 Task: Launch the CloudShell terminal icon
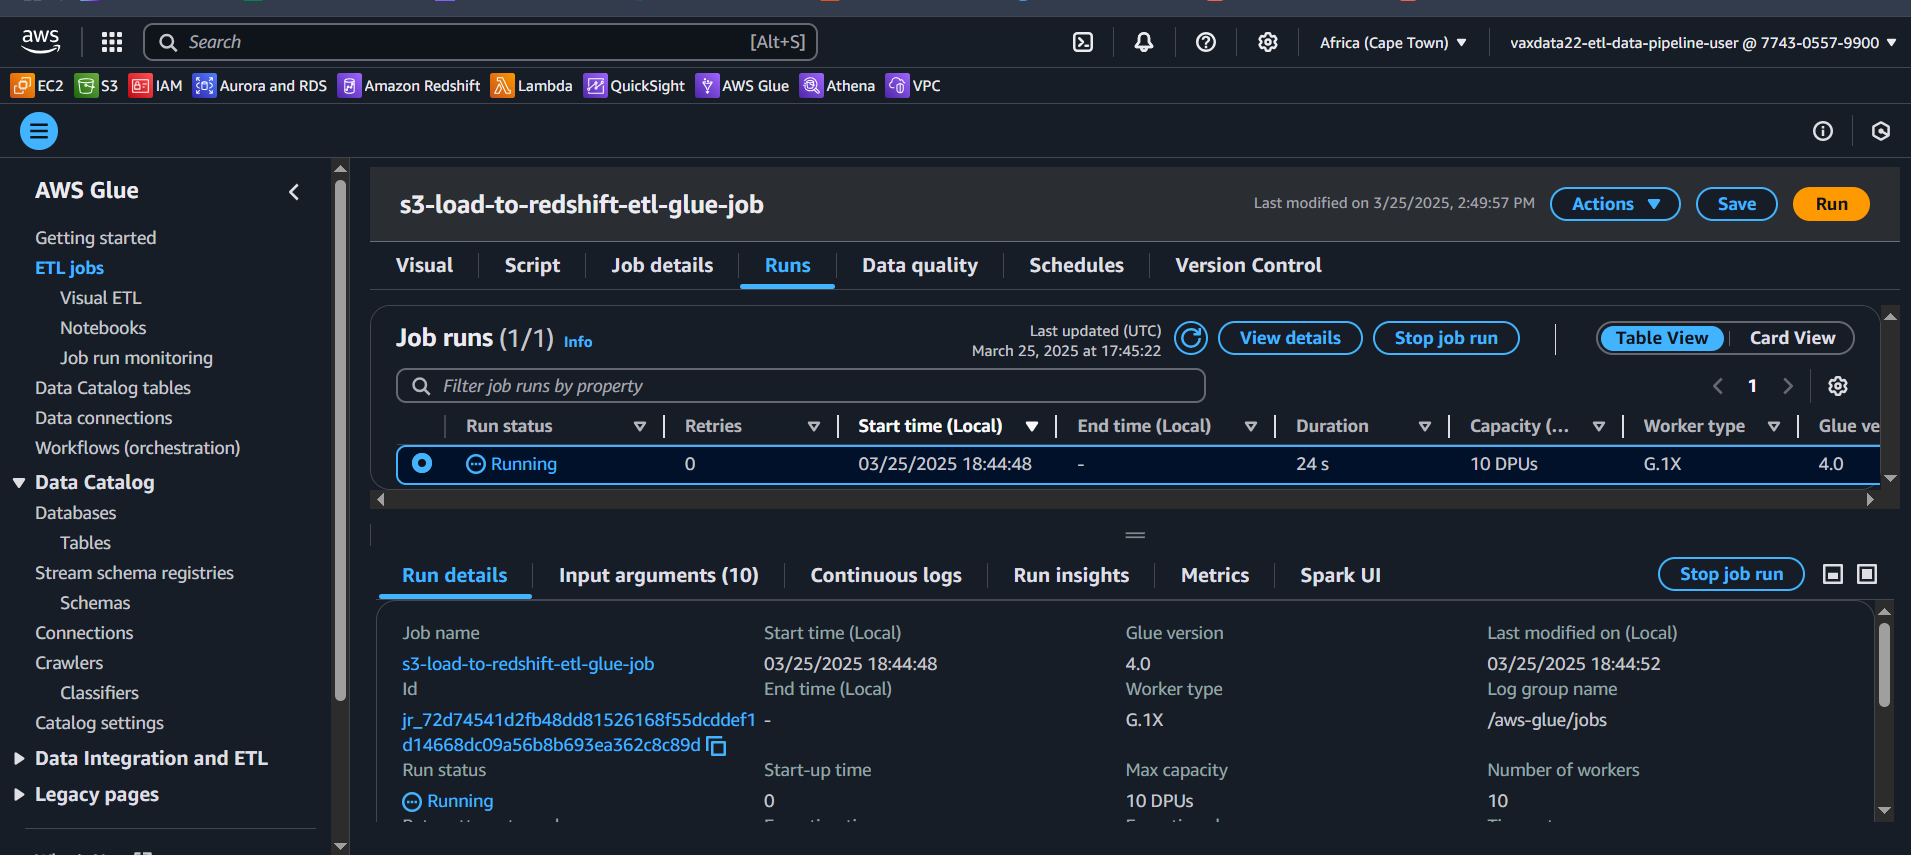point(1083,42)
